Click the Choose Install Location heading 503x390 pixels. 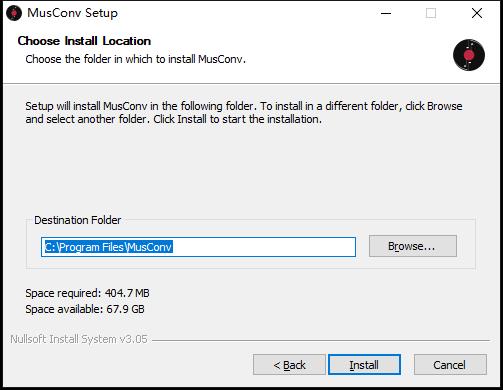(x=84, y=41)
